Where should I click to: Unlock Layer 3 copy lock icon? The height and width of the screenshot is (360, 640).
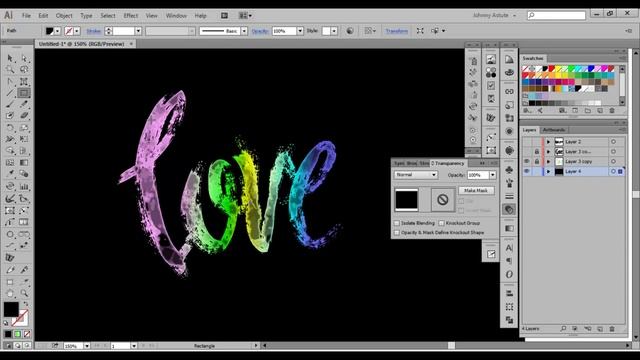pyautogui.click(x=537, y=162)
